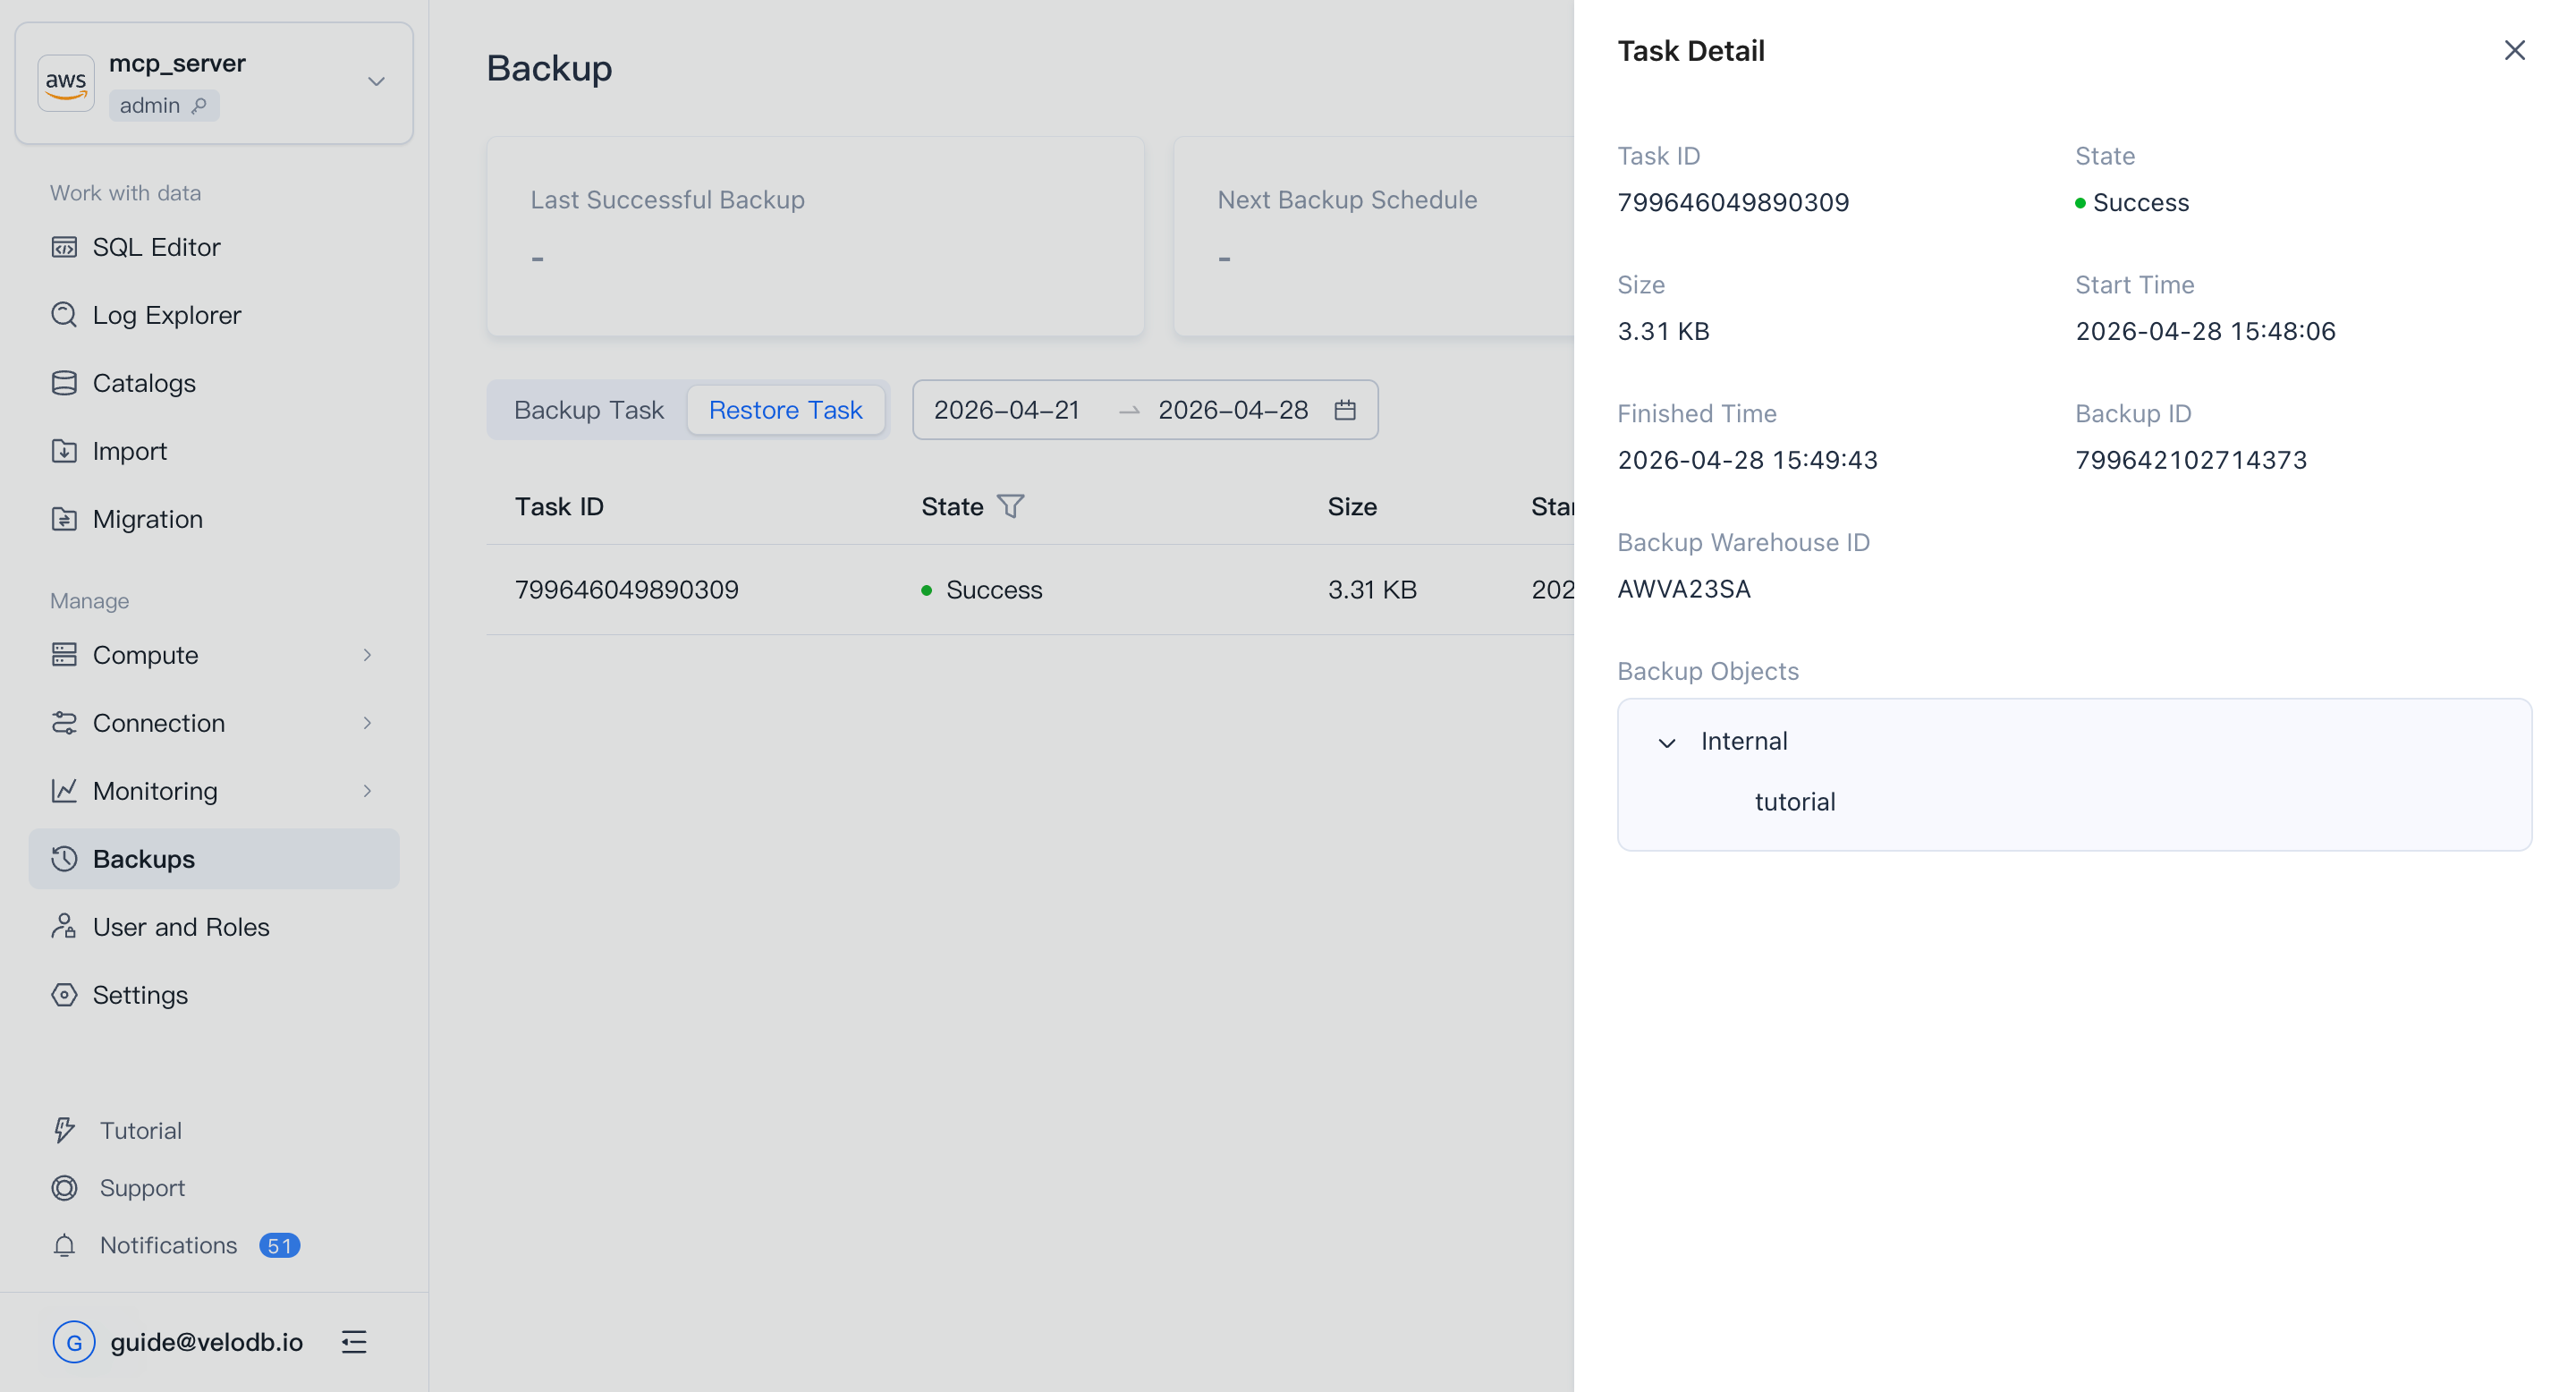This screenshot has height=1392, width=2576.
Task: Close the Task Detail panel
Action: tap(2514, 50)
